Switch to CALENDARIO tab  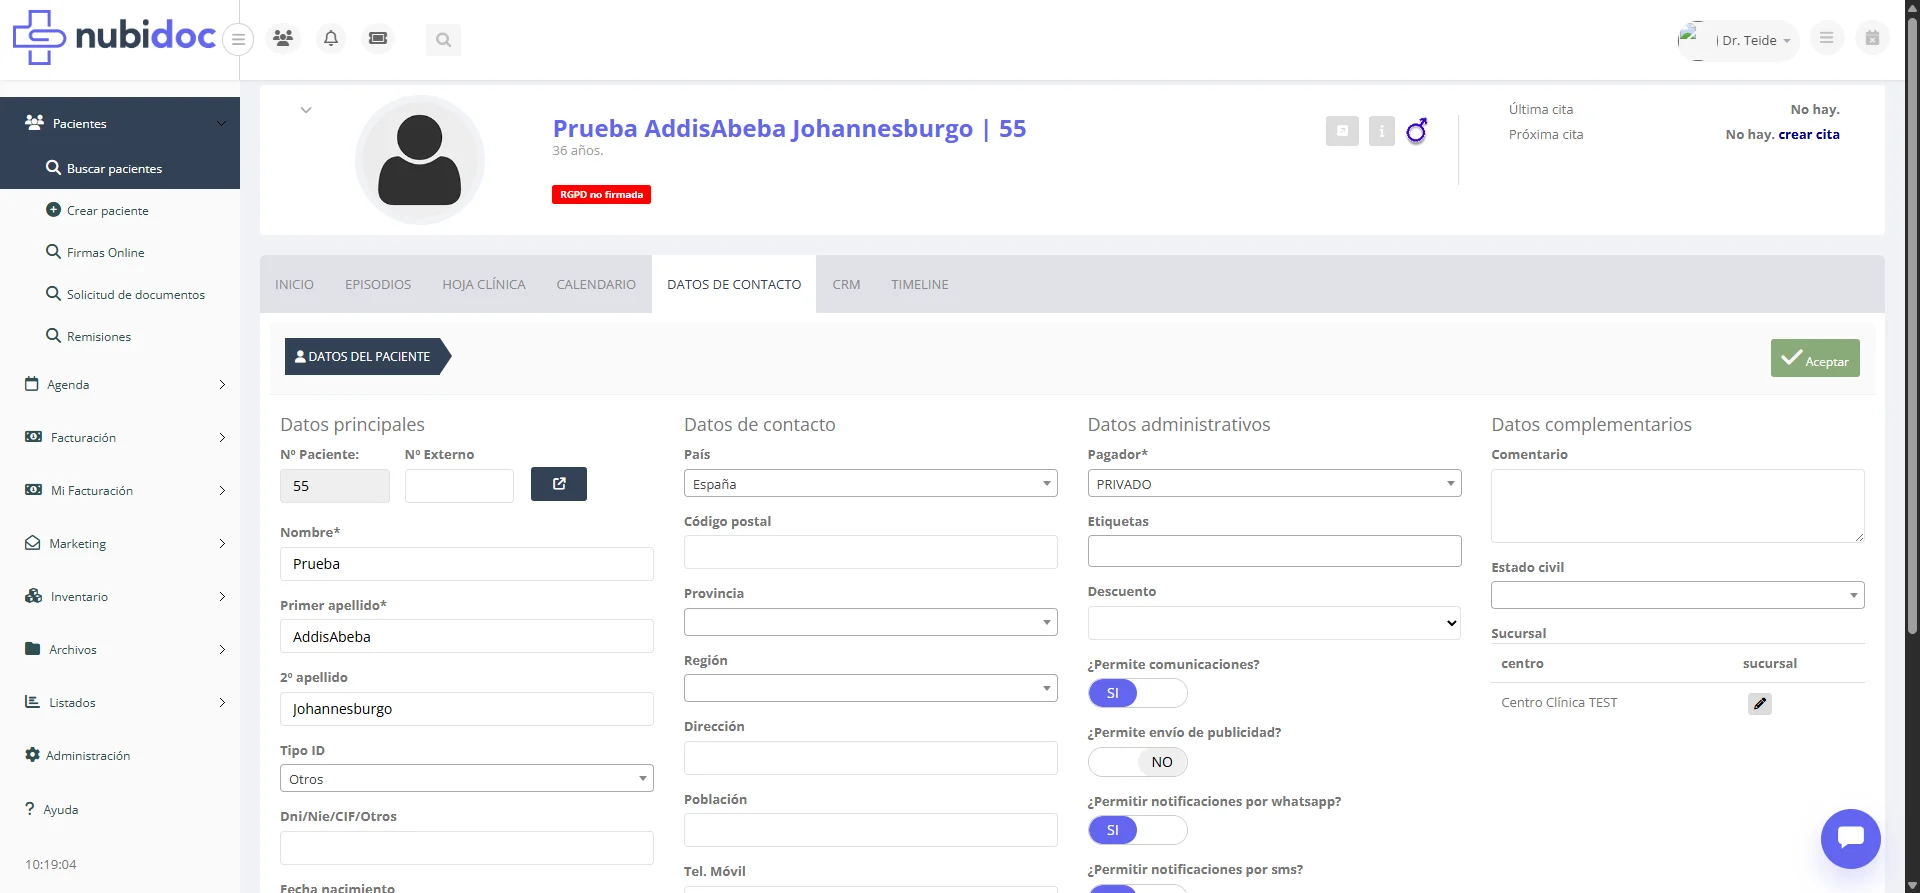[596, 284]
